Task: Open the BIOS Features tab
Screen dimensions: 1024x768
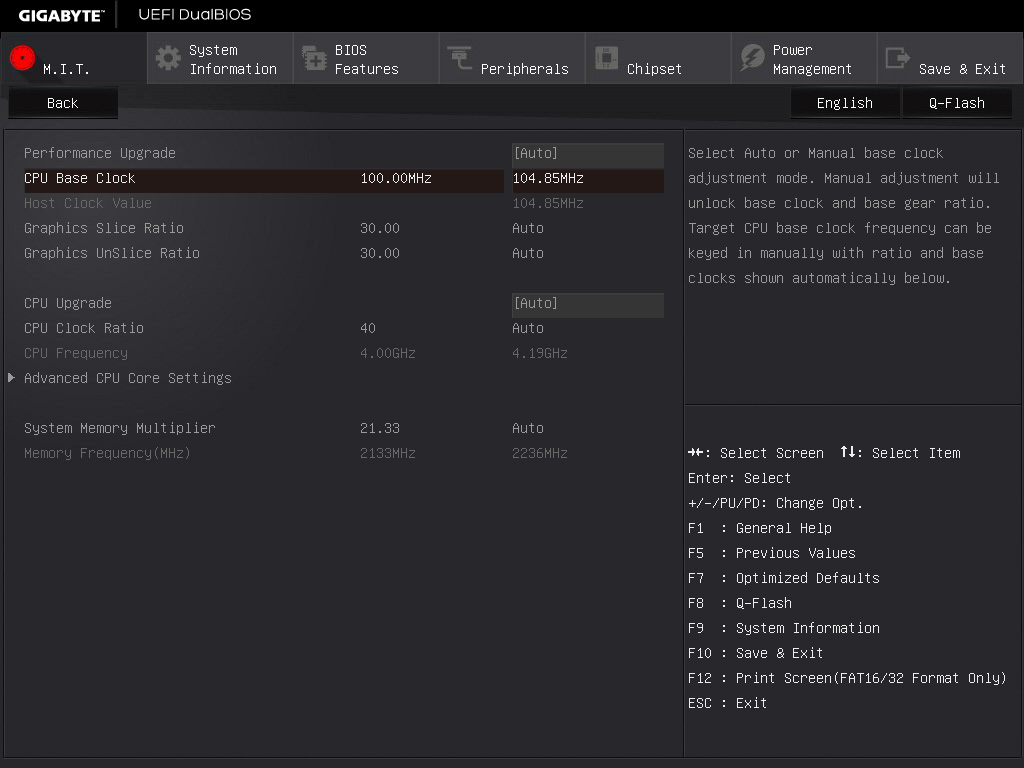Action: pos(366,59)
